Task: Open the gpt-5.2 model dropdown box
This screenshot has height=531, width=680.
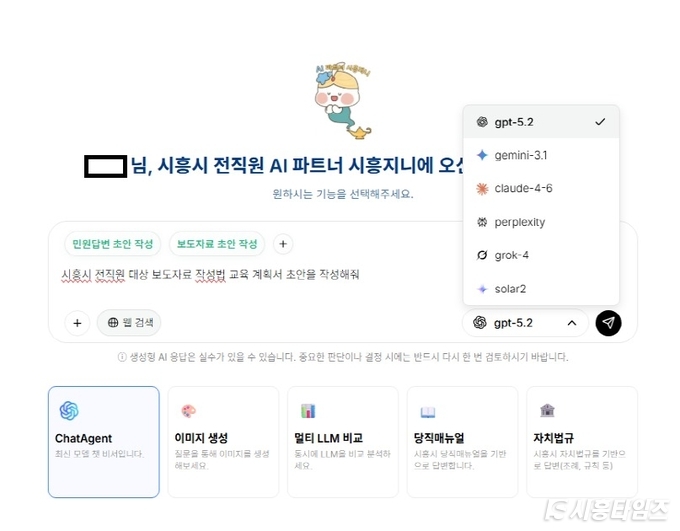Action: click(x=525, y=323)
